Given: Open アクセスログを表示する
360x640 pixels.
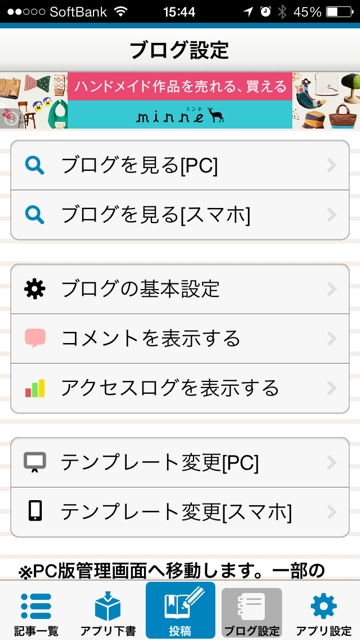Looking at the screenshot, I should point(180,388).
